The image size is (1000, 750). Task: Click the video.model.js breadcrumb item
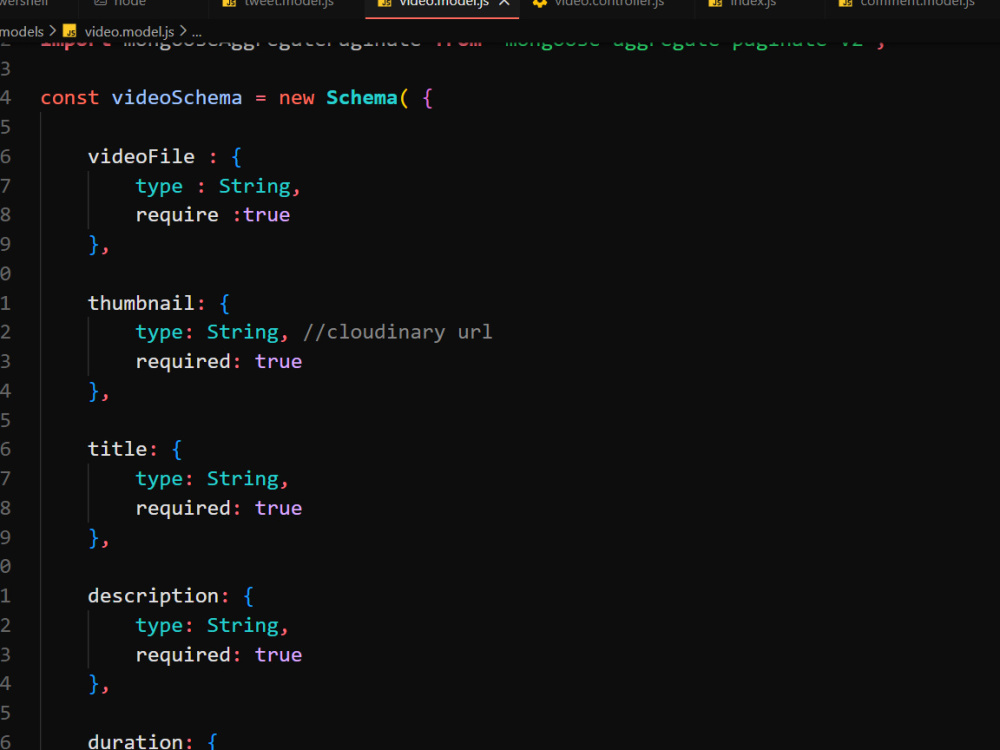129,32
